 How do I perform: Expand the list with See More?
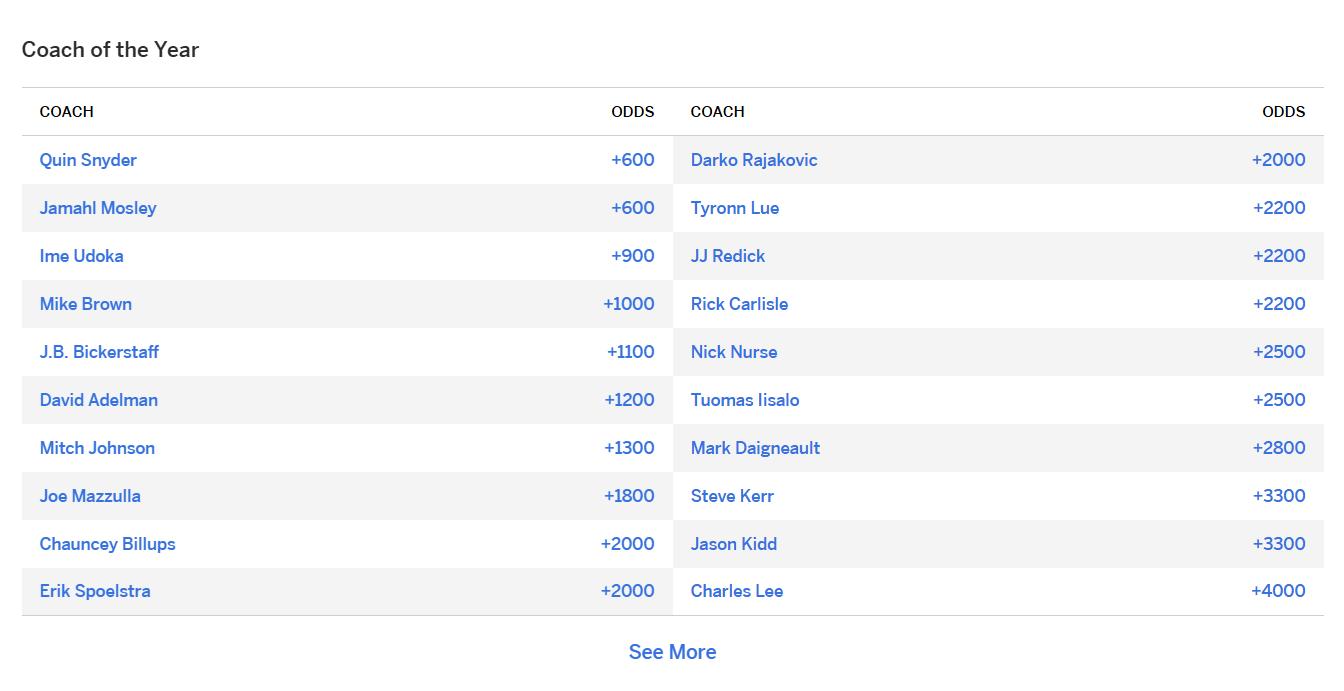(x=672, y=652)
